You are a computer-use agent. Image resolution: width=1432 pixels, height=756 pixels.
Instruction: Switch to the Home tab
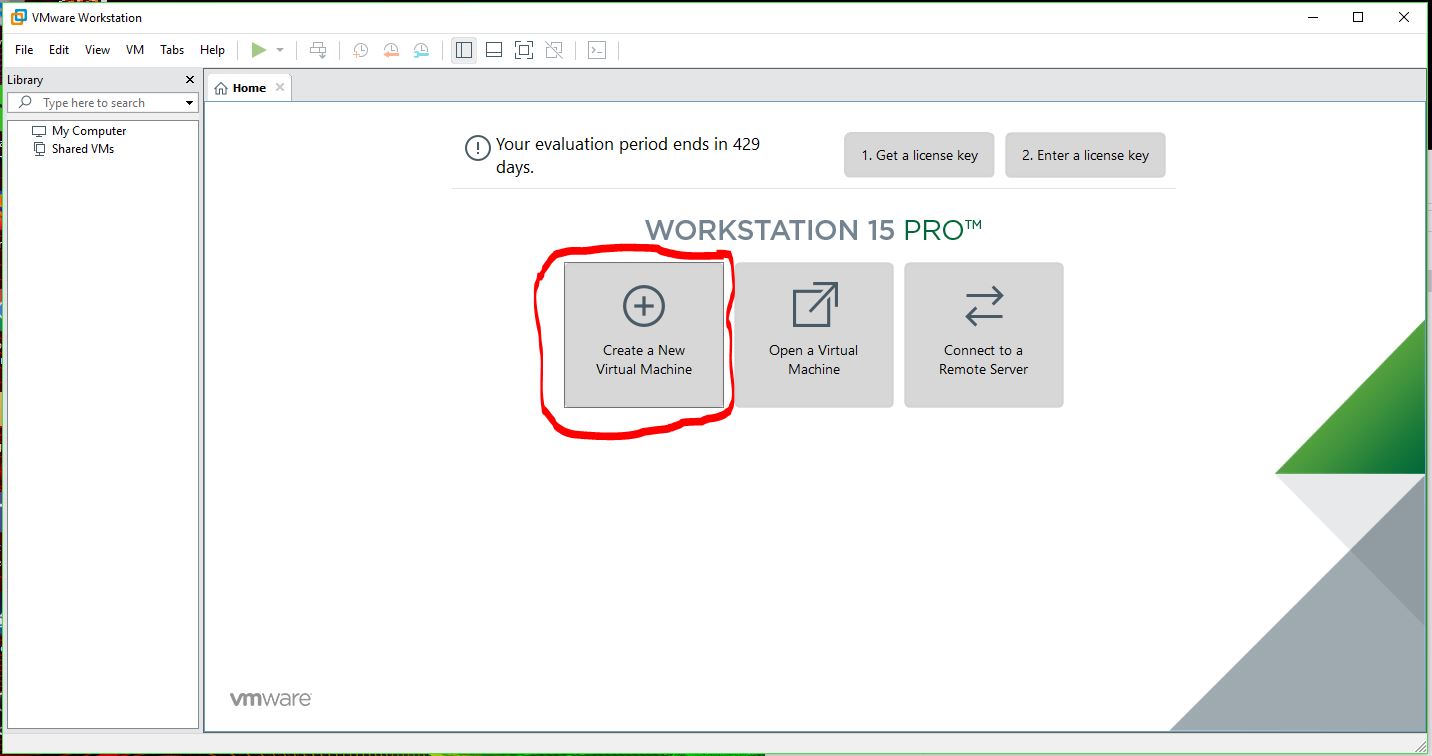(247, 87)
